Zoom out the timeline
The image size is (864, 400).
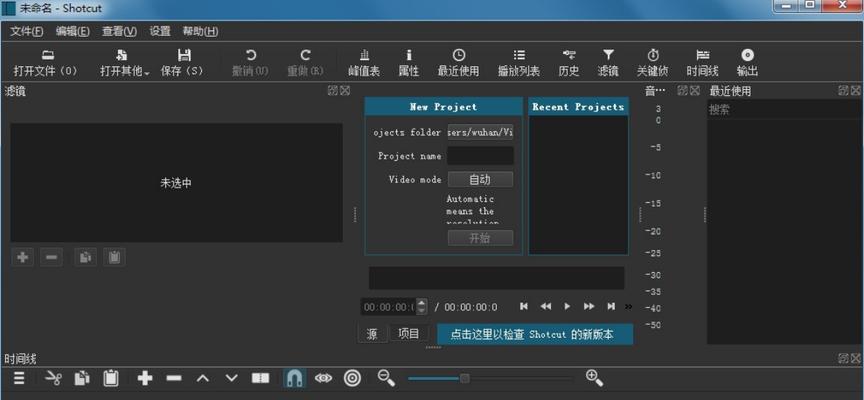click(x=386, y=378)
